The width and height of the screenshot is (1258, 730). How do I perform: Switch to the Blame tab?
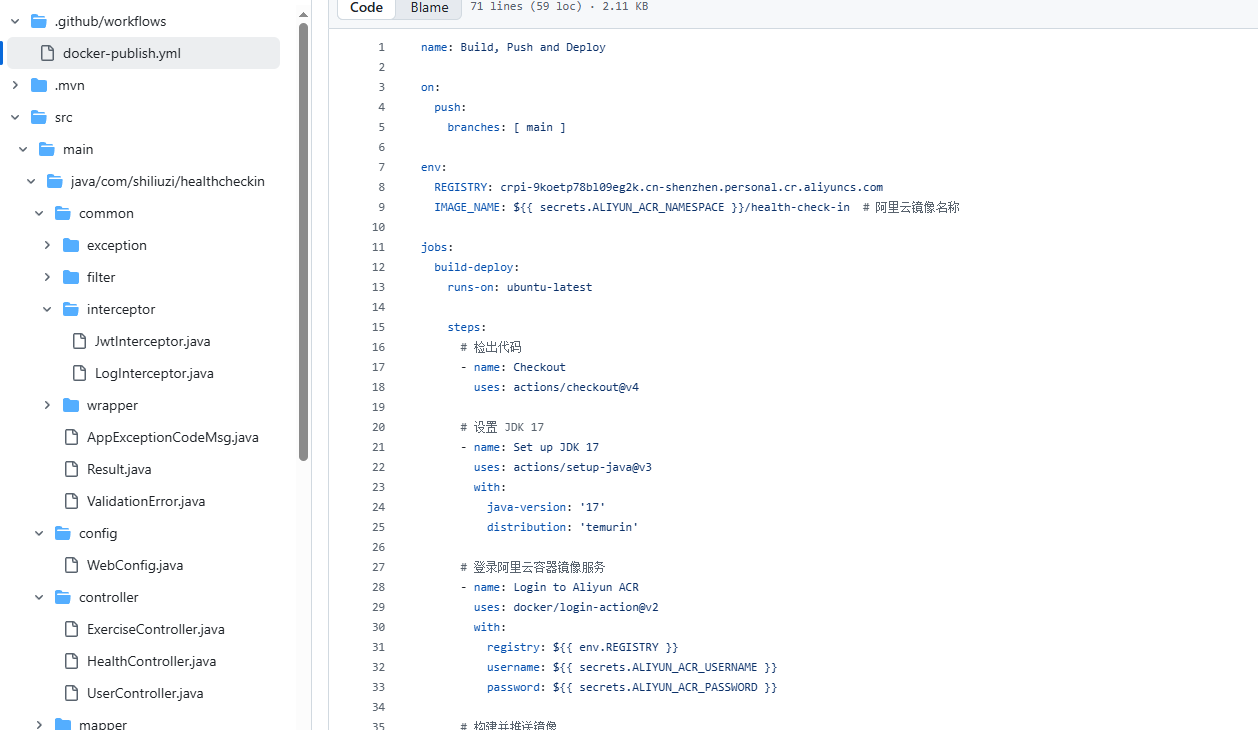point(430,8)
